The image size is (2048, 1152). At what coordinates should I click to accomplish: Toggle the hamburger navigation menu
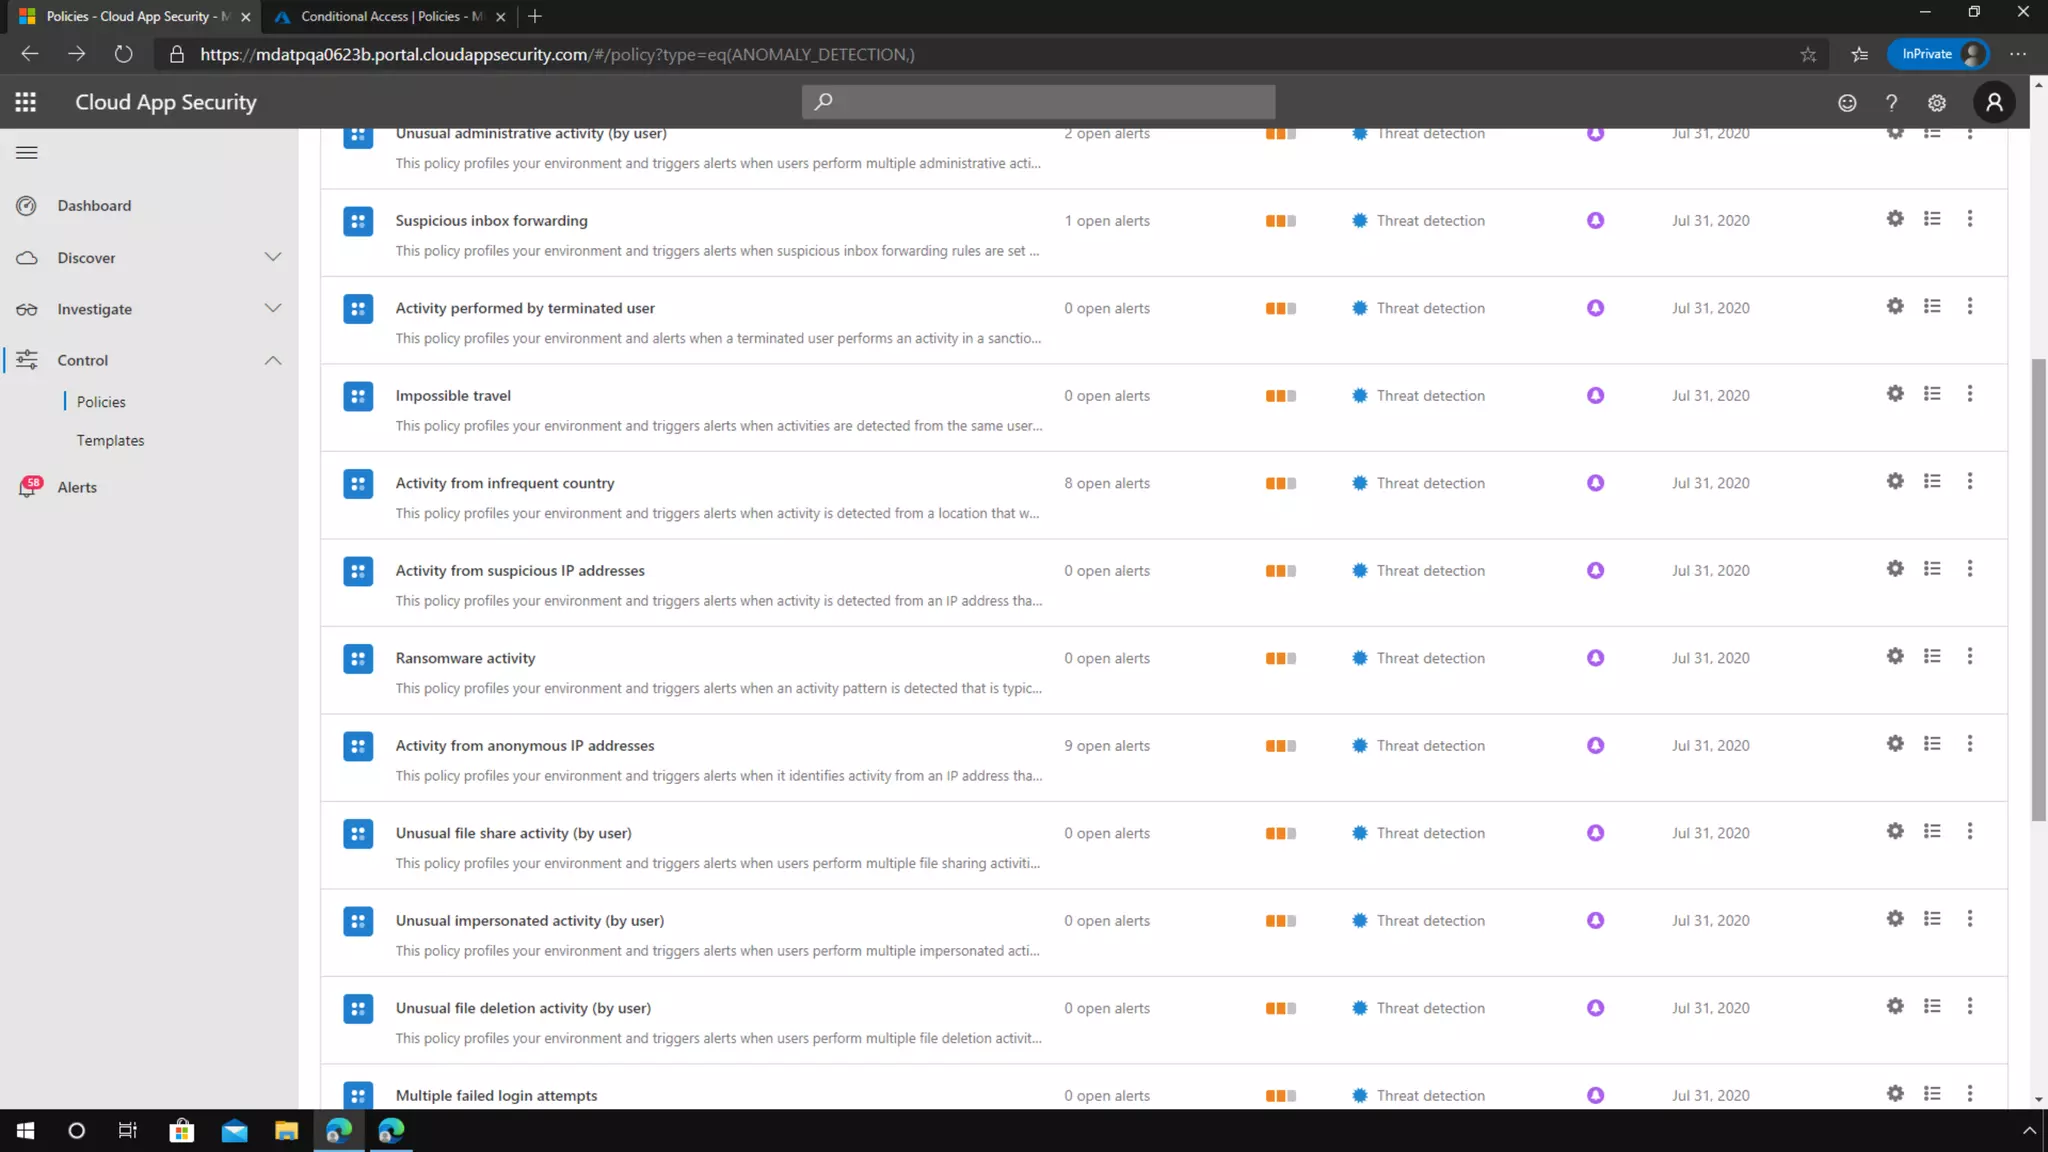click(27, 153)
